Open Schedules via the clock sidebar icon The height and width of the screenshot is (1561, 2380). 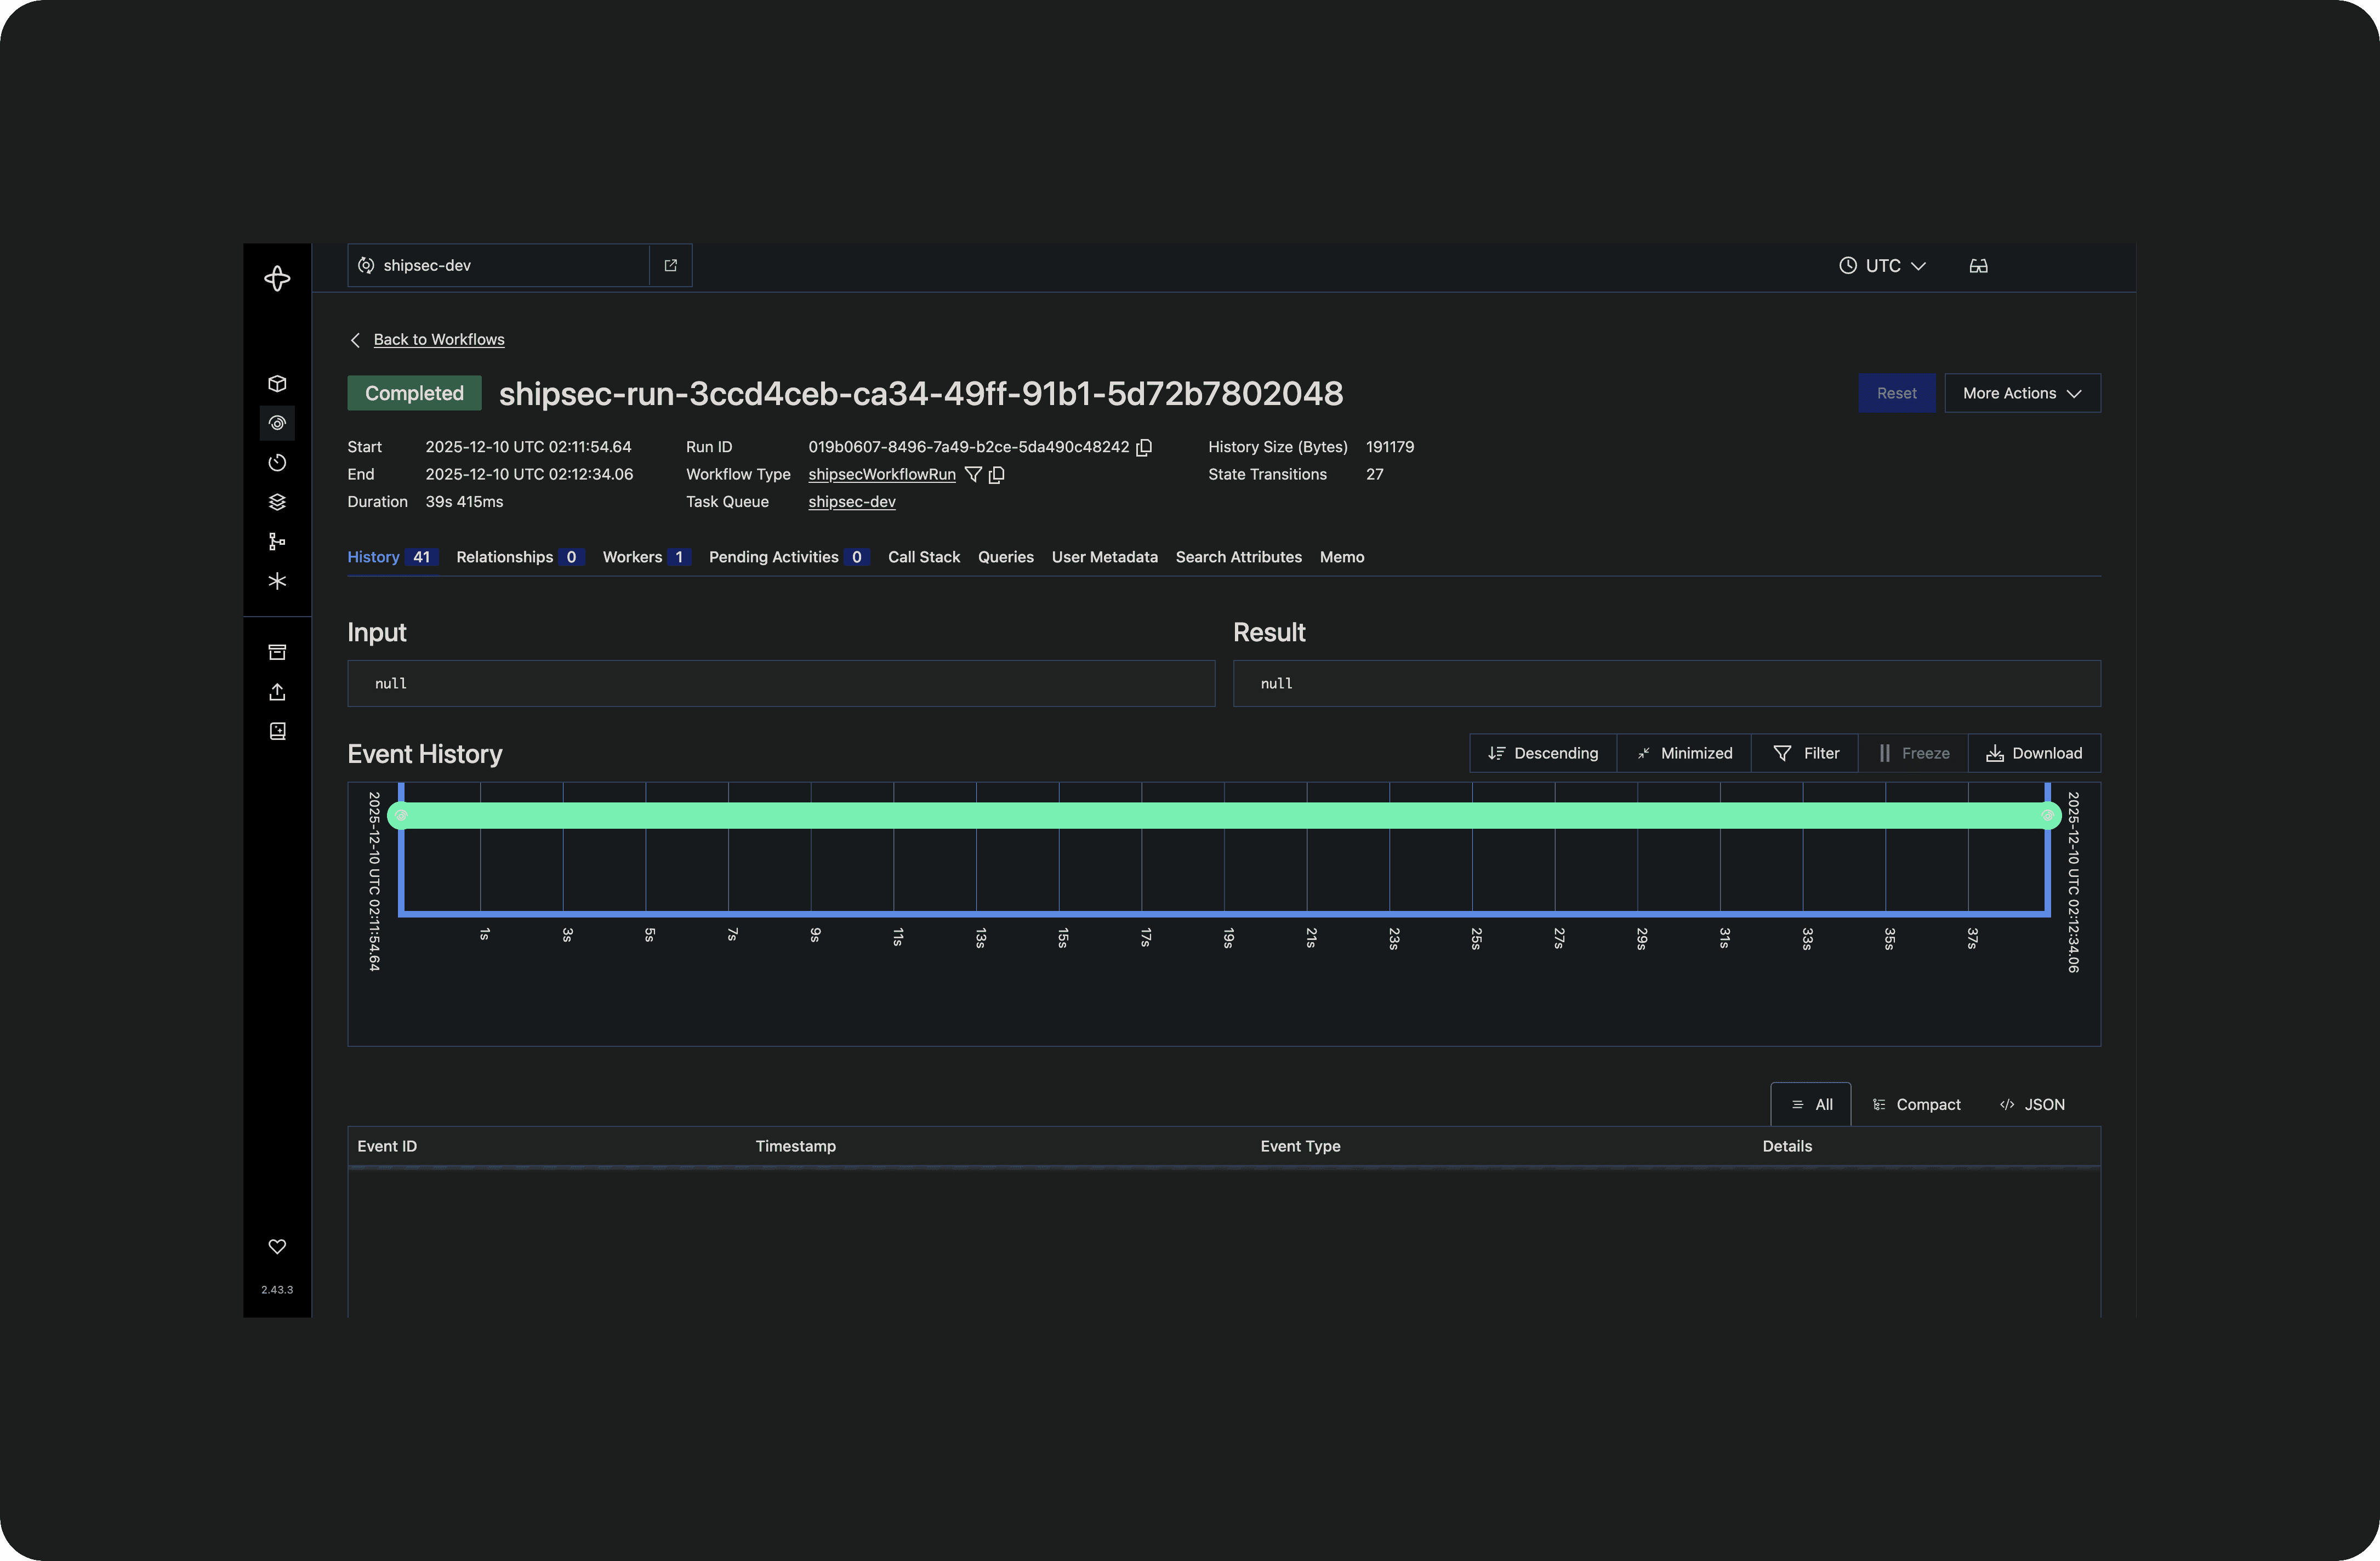pos(277,462)
